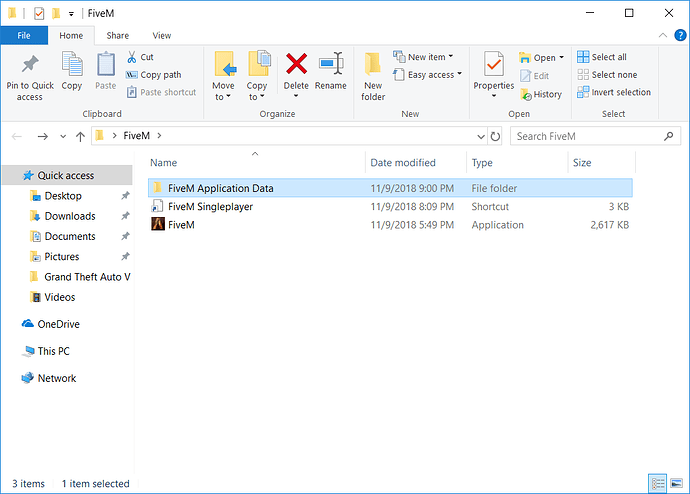Viewport: 690px width, 494px height.
Task: Switch to details view in status bar
Action: [657, 483]
